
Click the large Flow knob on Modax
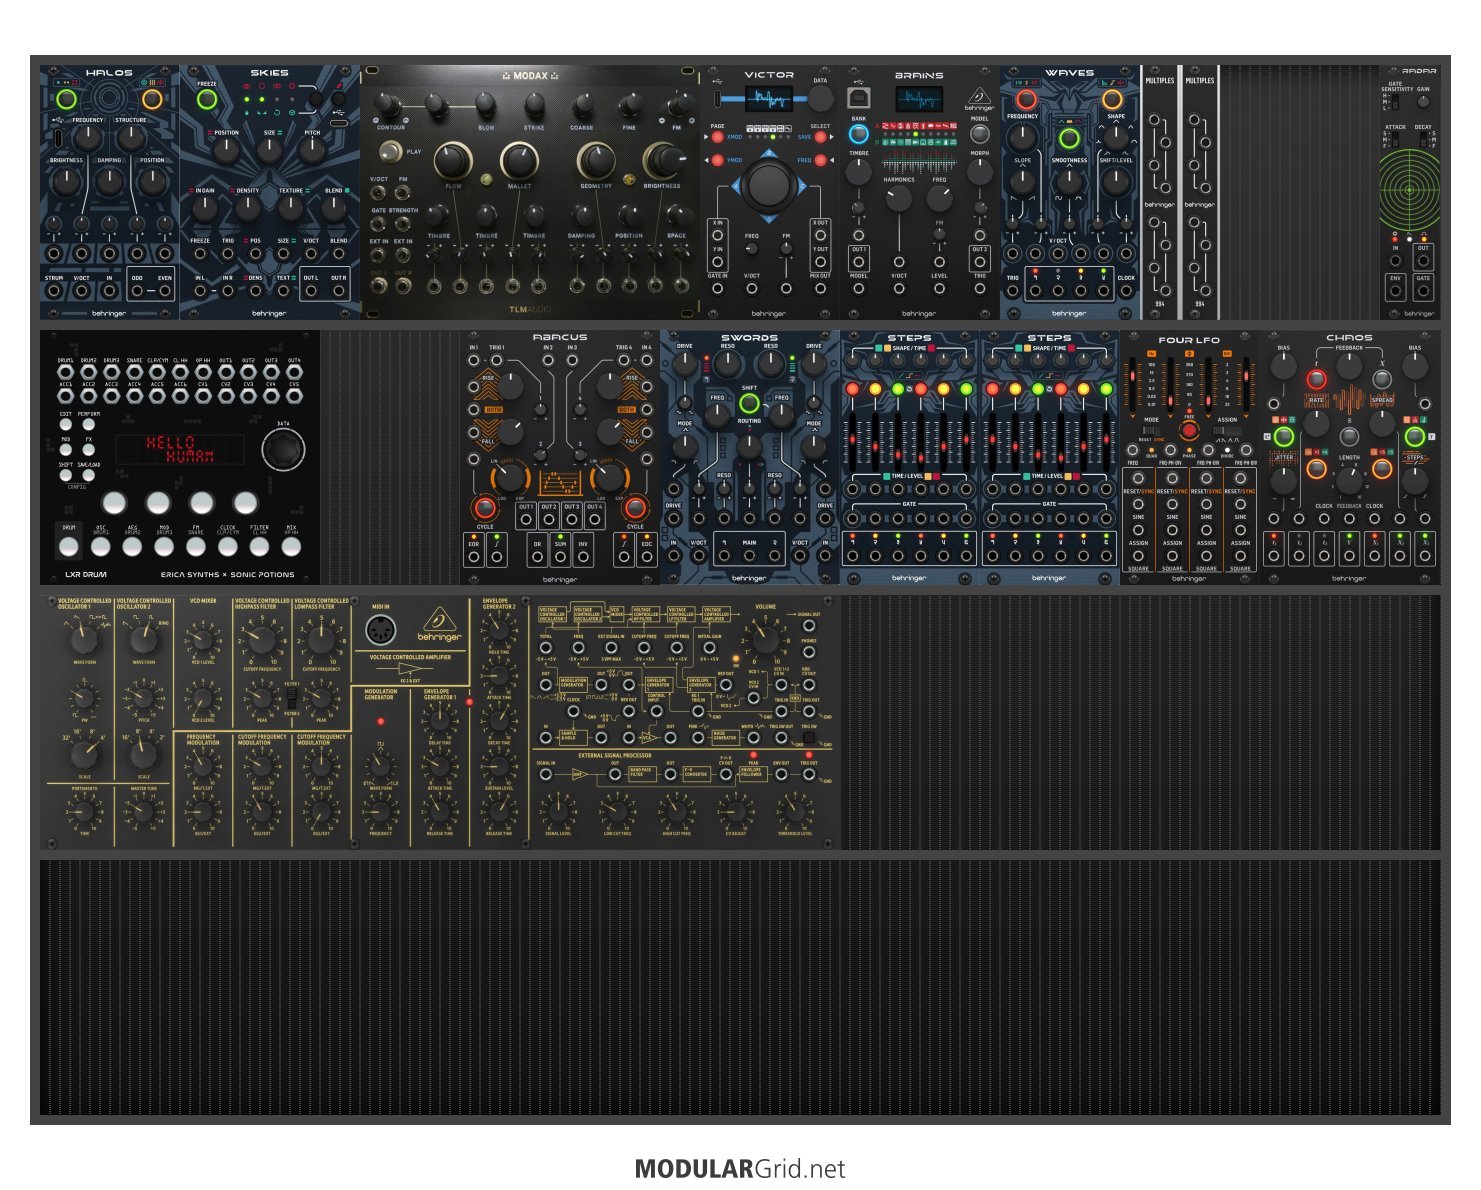(453, 160)
